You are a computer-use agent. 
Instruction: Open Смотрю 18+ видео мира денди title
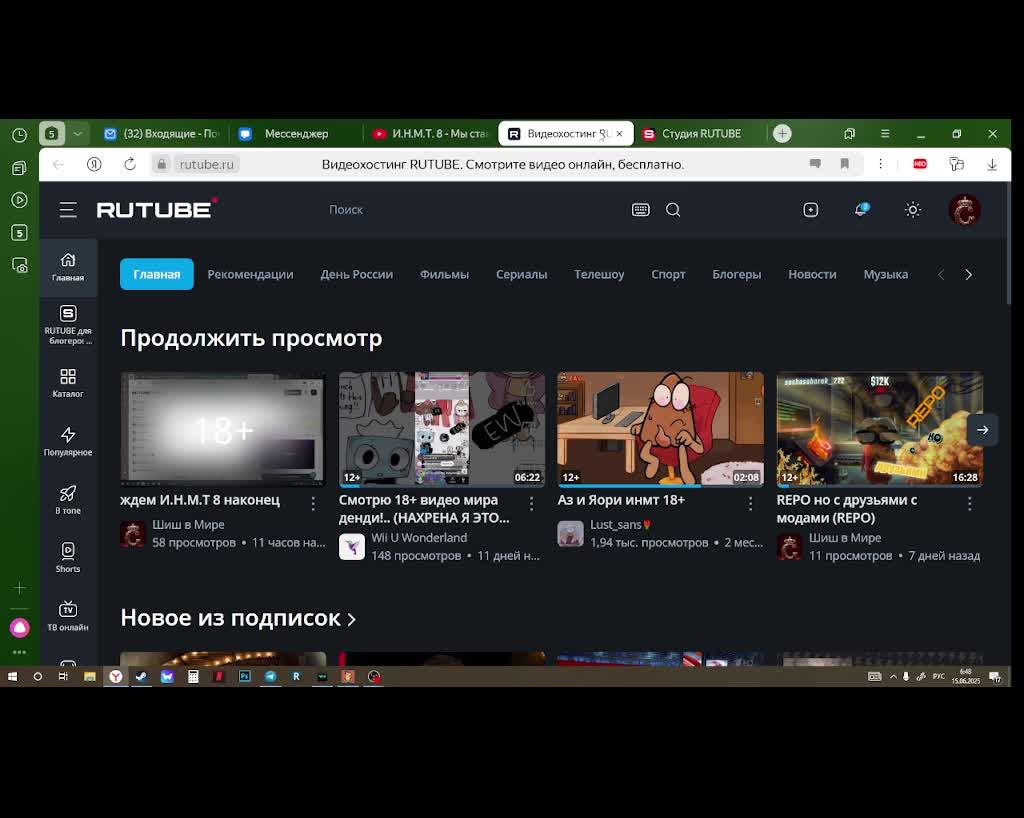424,509
